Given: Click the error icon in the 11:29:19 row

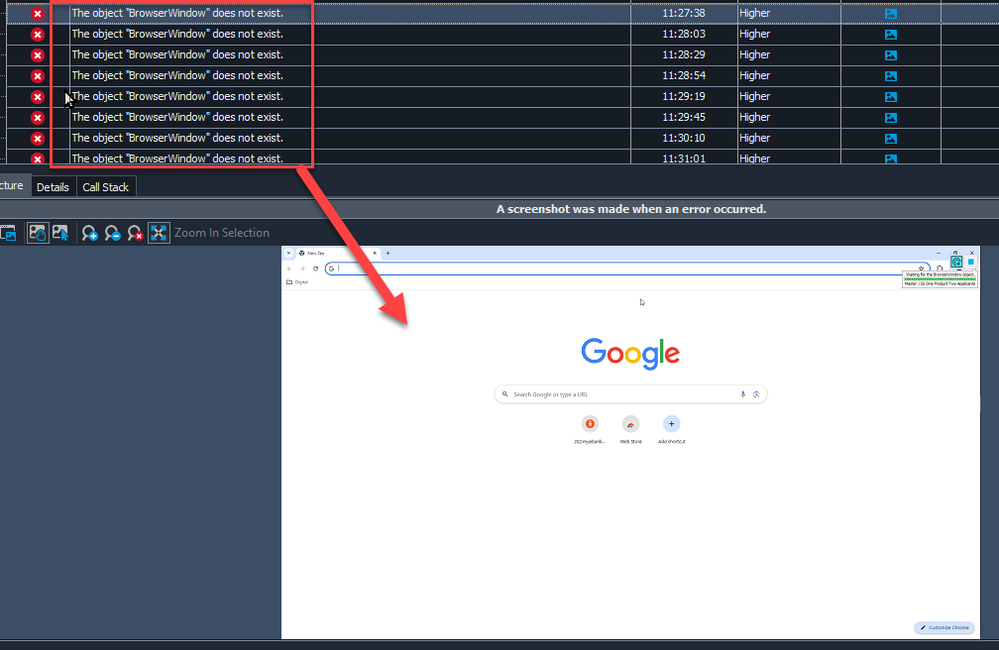Looking at the screenshot, I should coord(38,97).
